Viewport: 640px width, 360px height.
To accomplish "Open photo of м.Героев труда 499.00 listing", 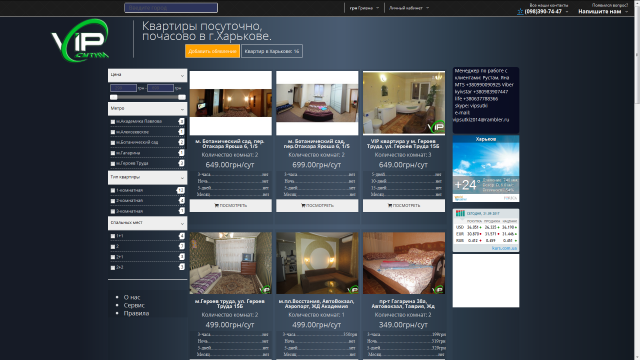I will pyautogui.click(x=231, y=263).
